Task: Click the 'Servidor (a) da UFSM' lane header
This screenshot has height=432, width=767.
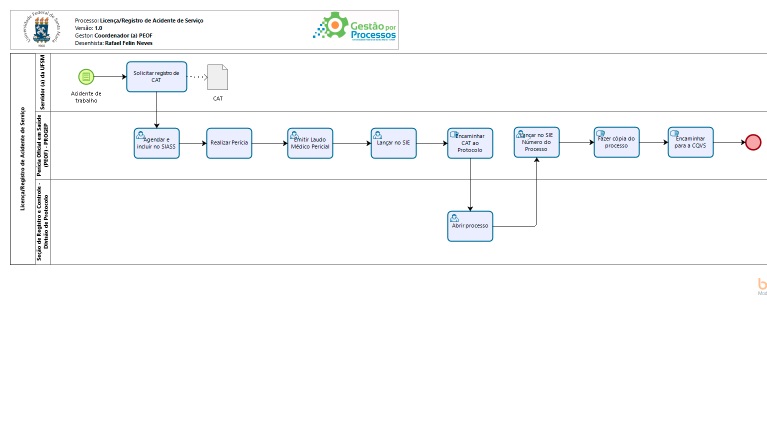Action: [x=43, y=82]
